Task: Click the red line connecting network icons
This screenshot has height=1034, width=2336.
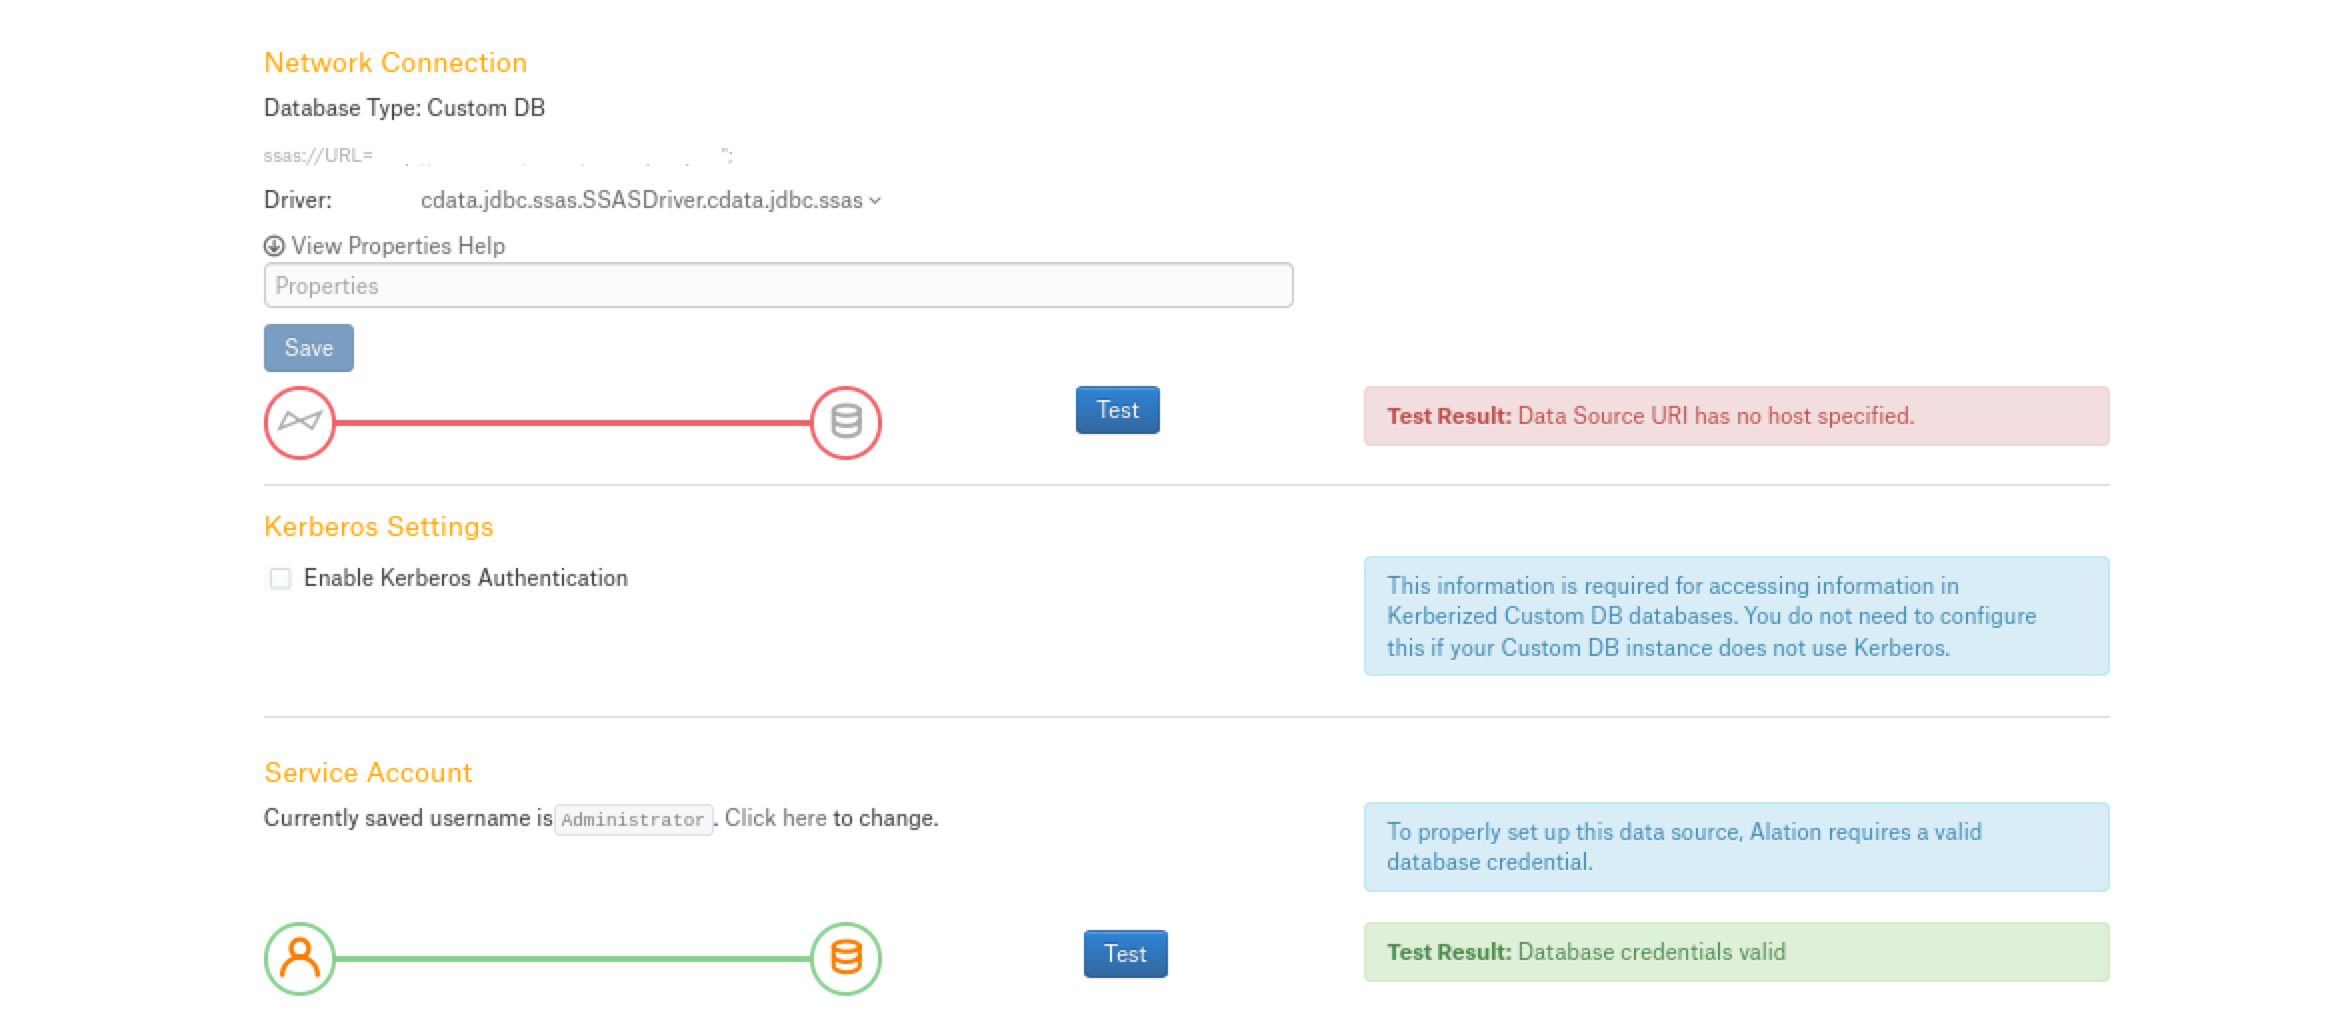Action: [x=572, y=423]
